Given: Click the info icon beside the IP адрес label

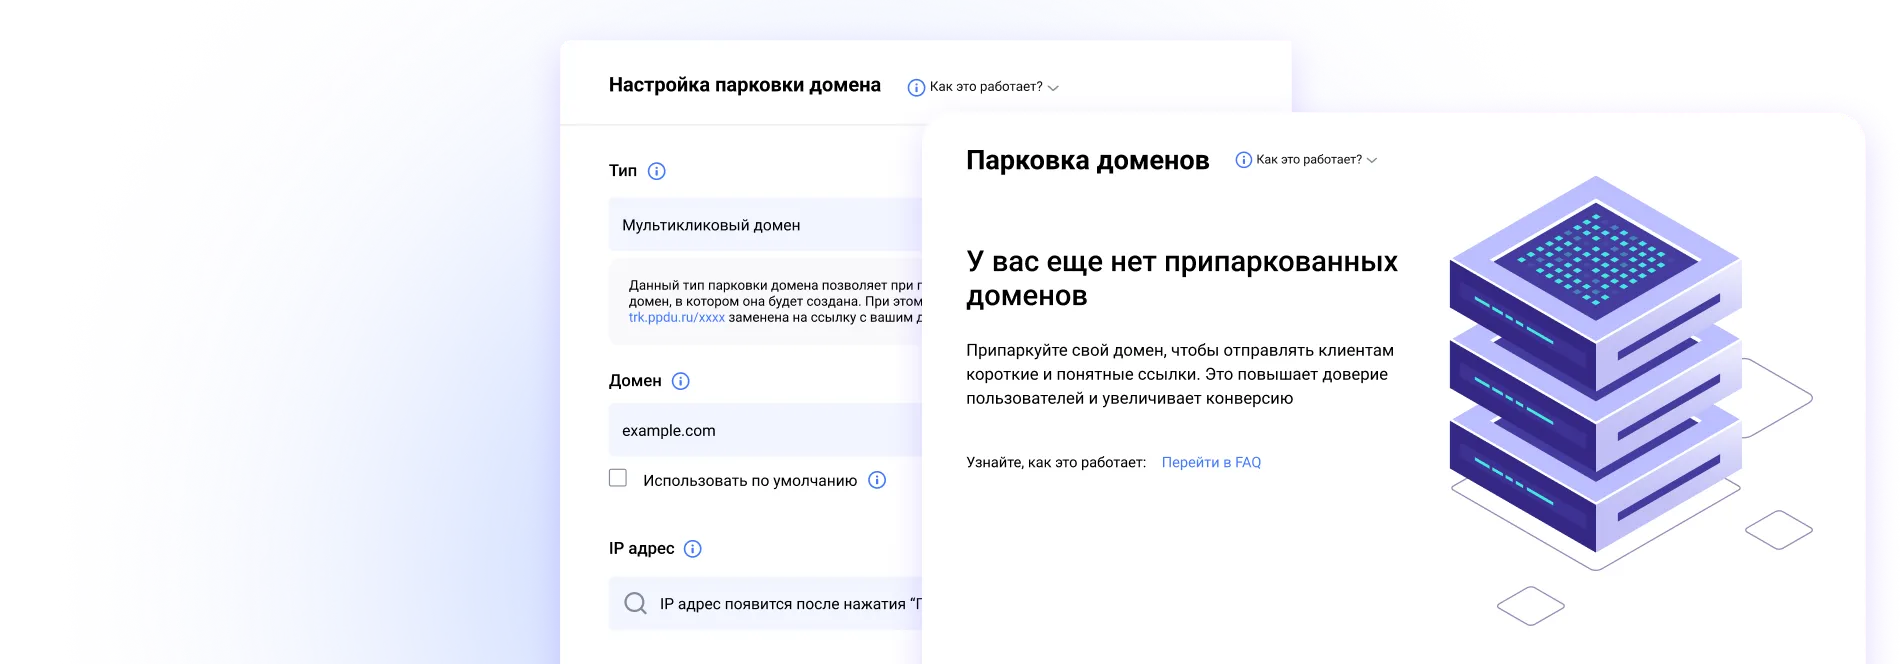Looking at the screenshot, I should [x=692, y=549].
